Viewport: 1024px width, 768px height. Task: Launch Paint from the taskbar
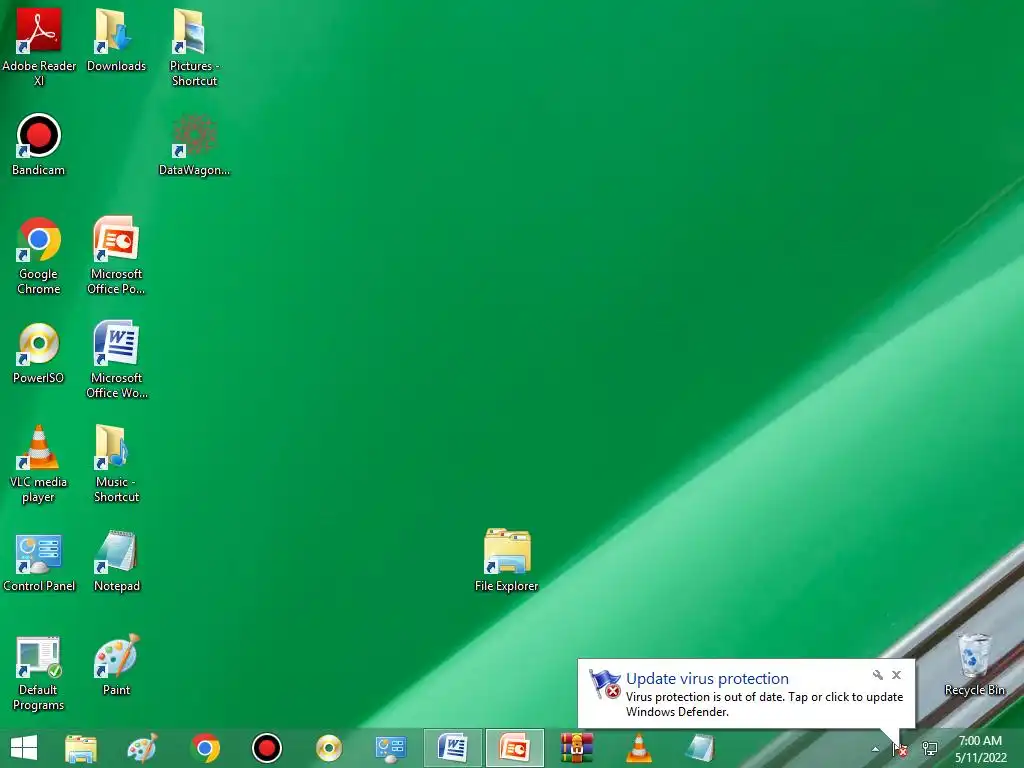click(142, 748)
